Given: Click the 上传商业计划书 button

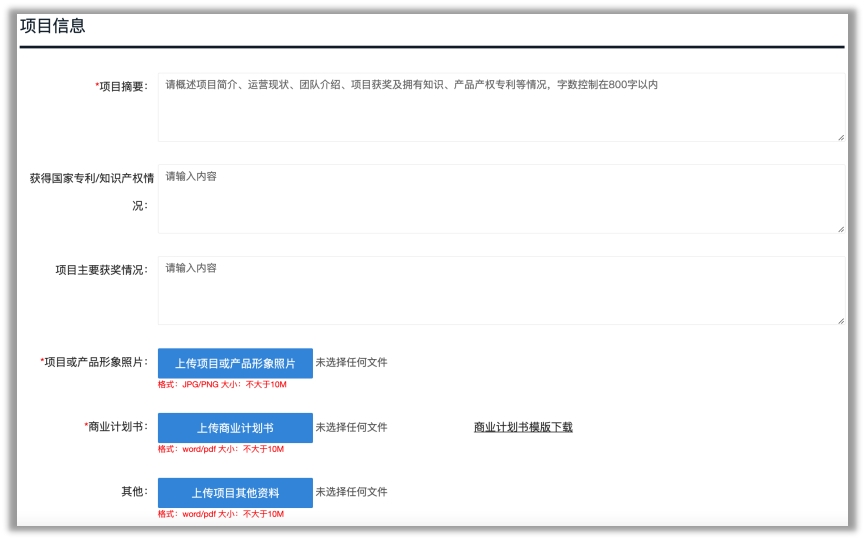Looking at the screenshot, I should [x=235, y=428].
